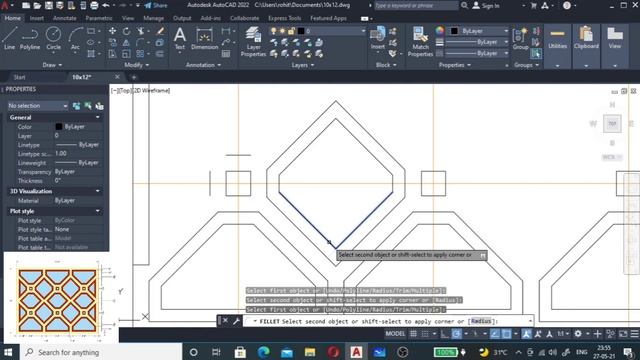Toggle object snap in status bar

pos(507,334)
